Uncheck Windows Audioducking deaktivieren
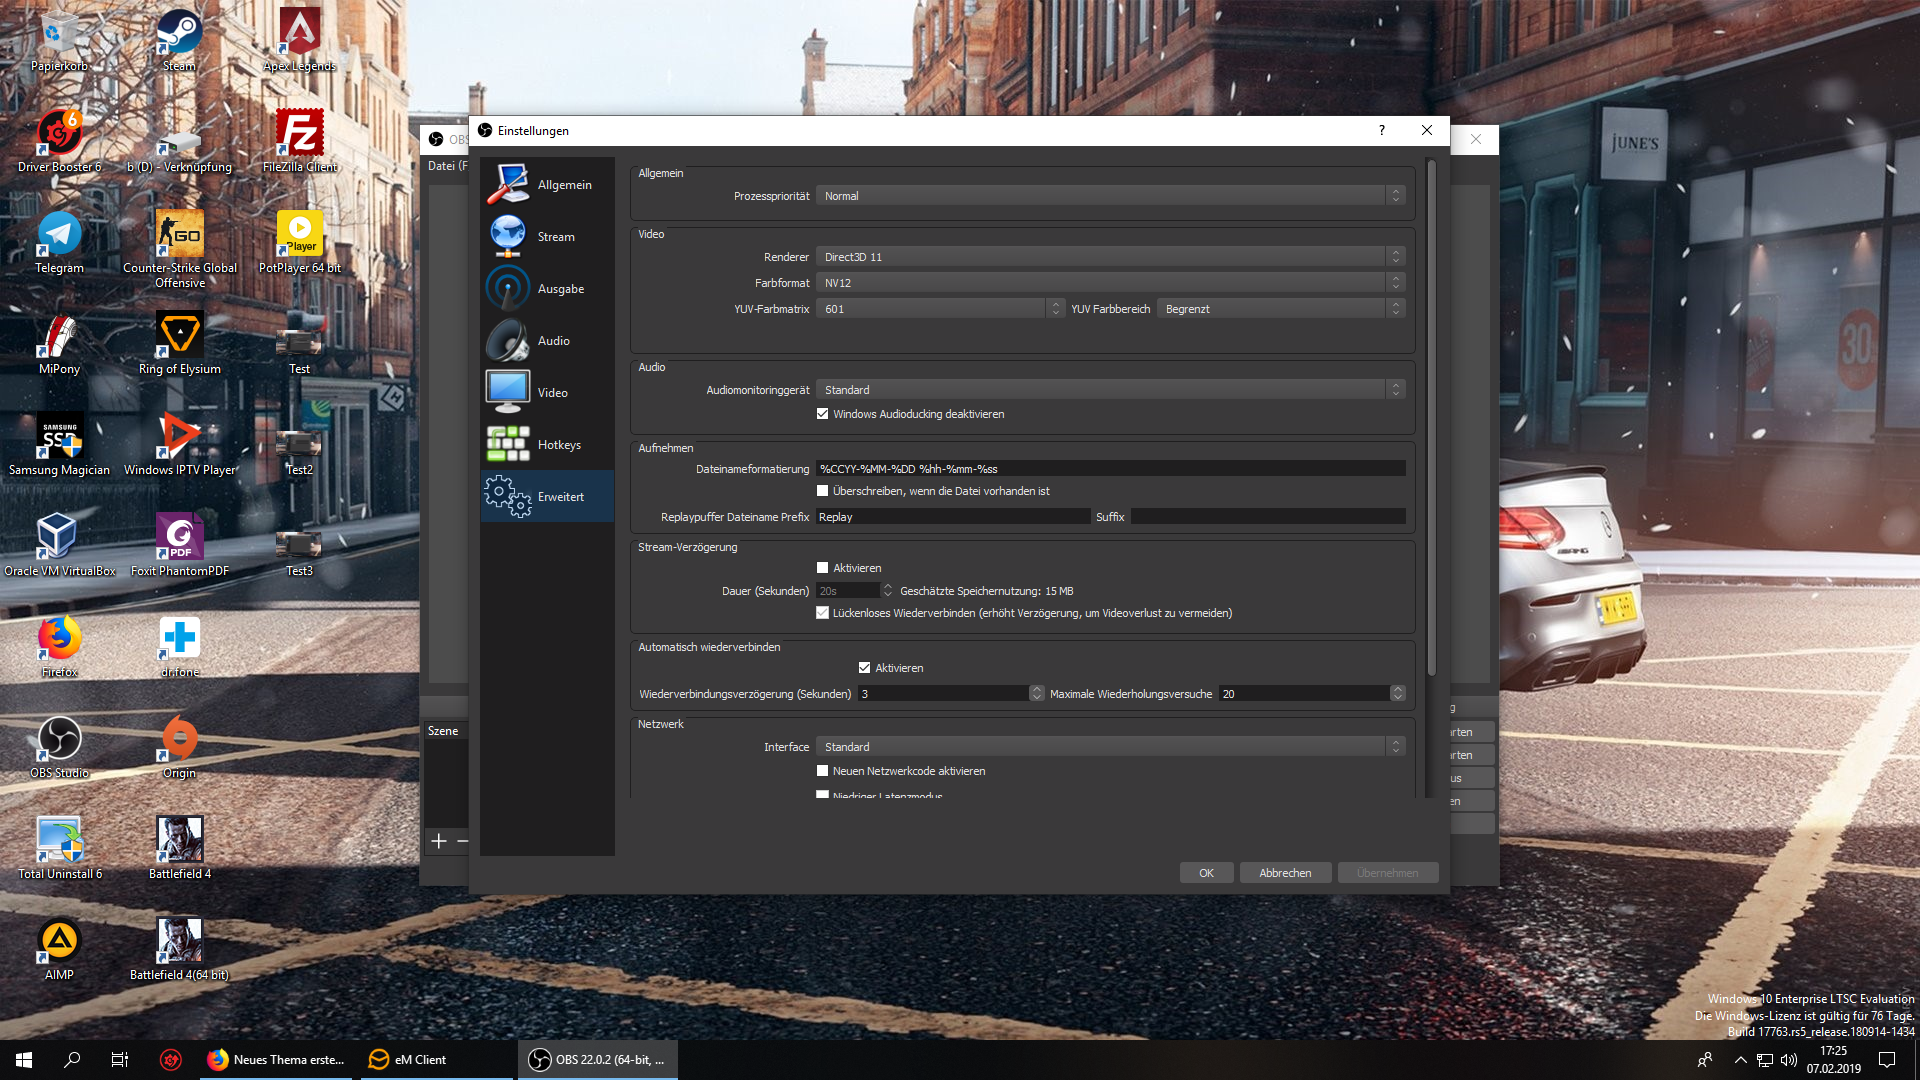The height and width of the screenshot is (1080, 1920). coord(822,414)
